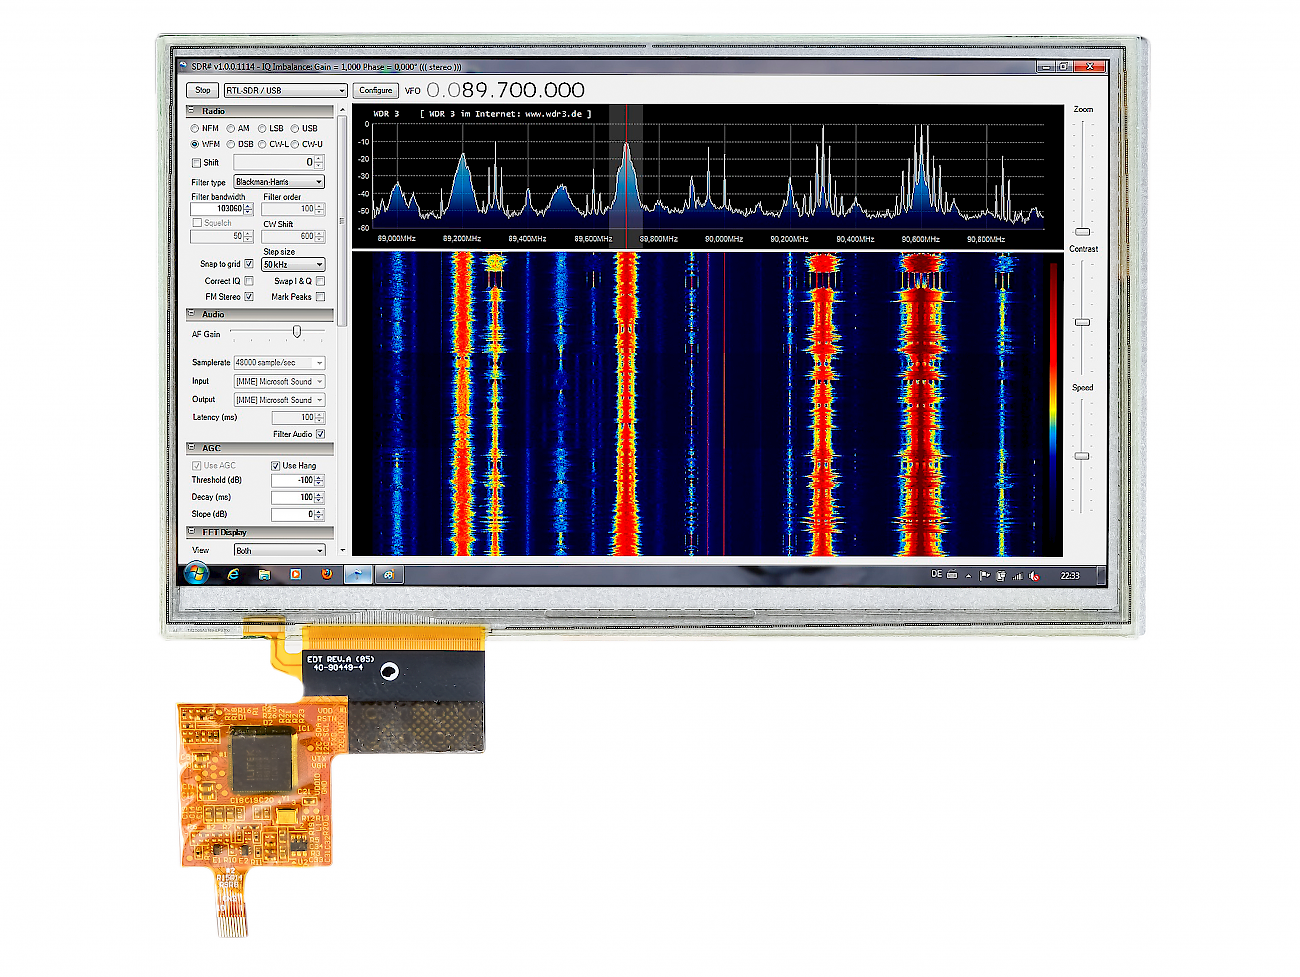
Task: Click the network signal tray icon
Action: click(x=1018, y=576)
